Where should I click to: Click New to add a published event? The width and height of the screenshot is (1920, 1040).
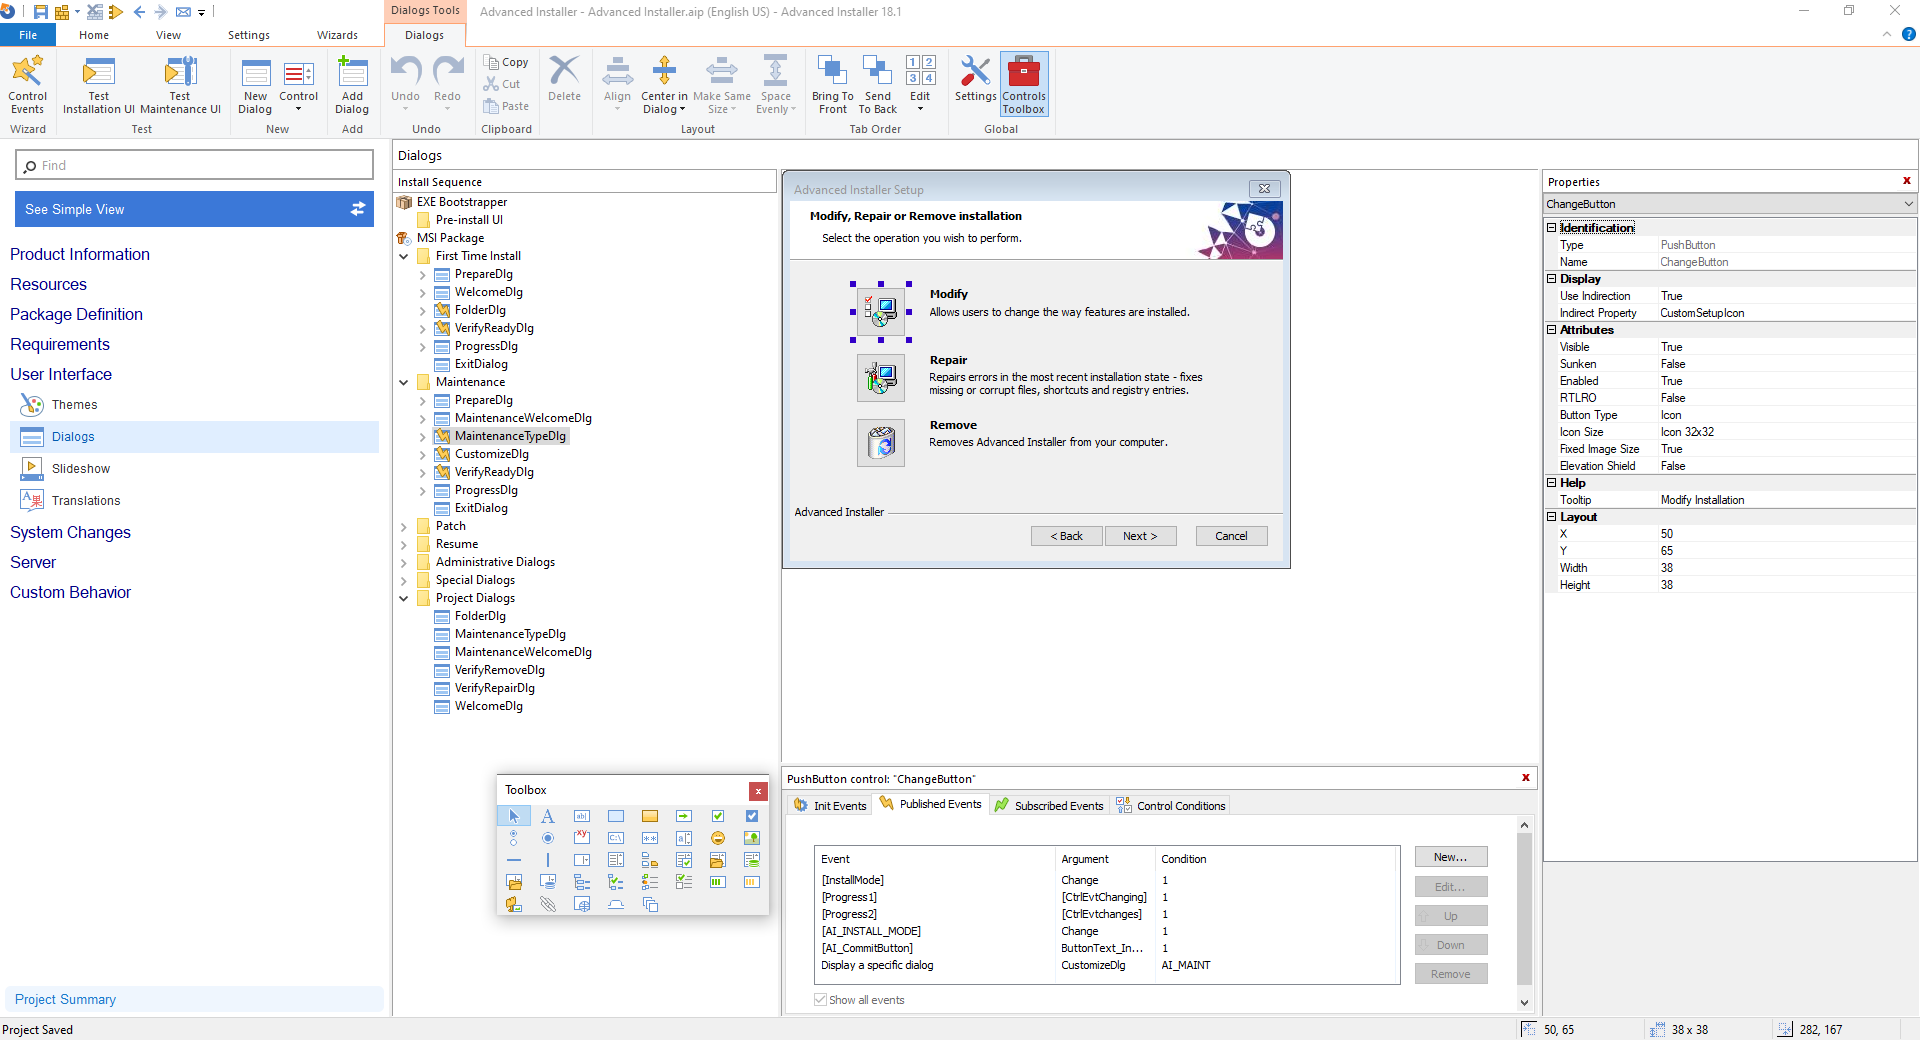click(x=1450, y=856)
